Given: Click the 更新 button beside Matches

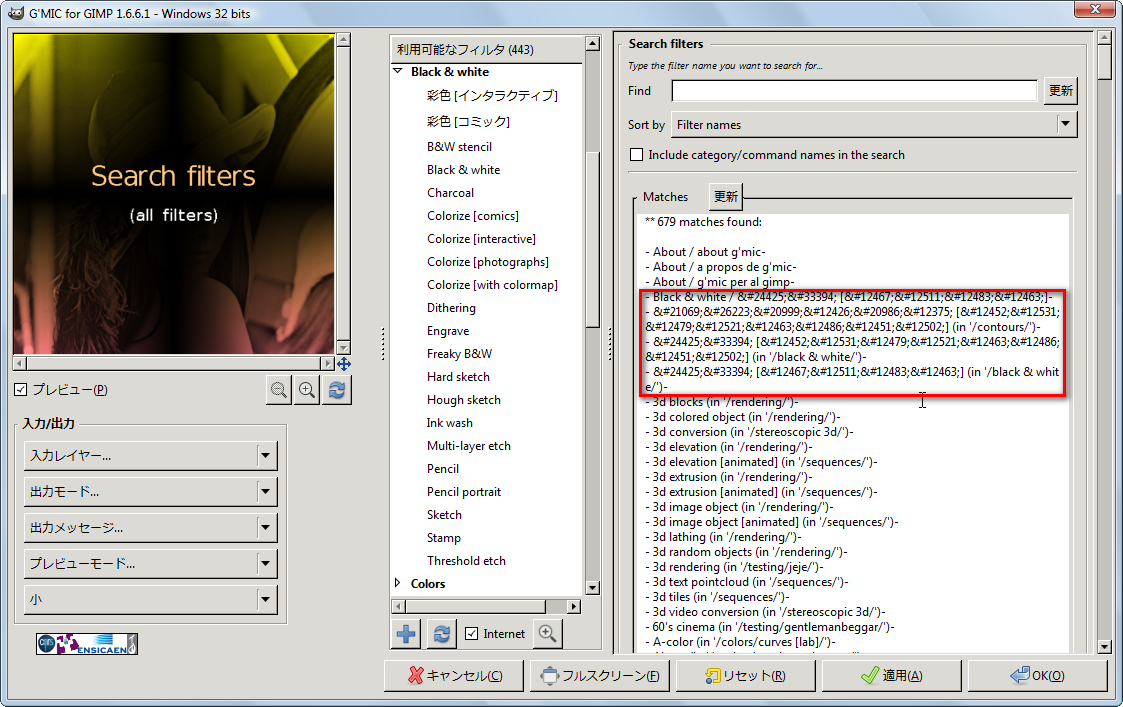Looking at the screenshot, I should click(726, 196).
